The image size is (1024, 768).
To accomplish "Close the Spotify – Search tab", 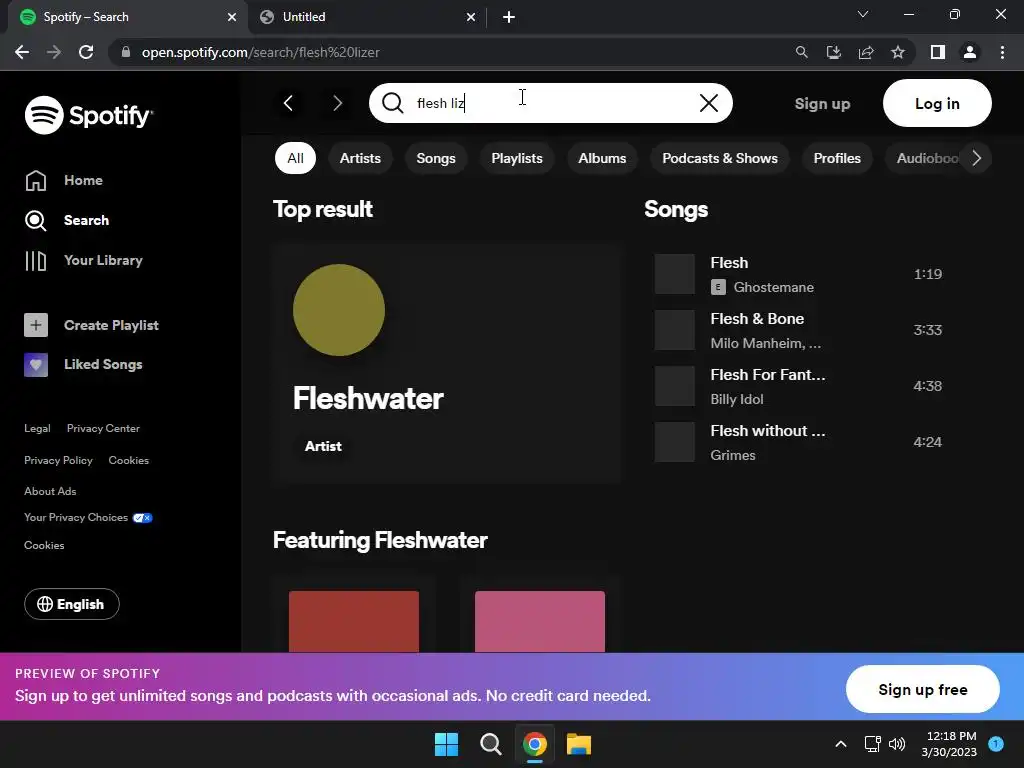I will coord(232,17).
